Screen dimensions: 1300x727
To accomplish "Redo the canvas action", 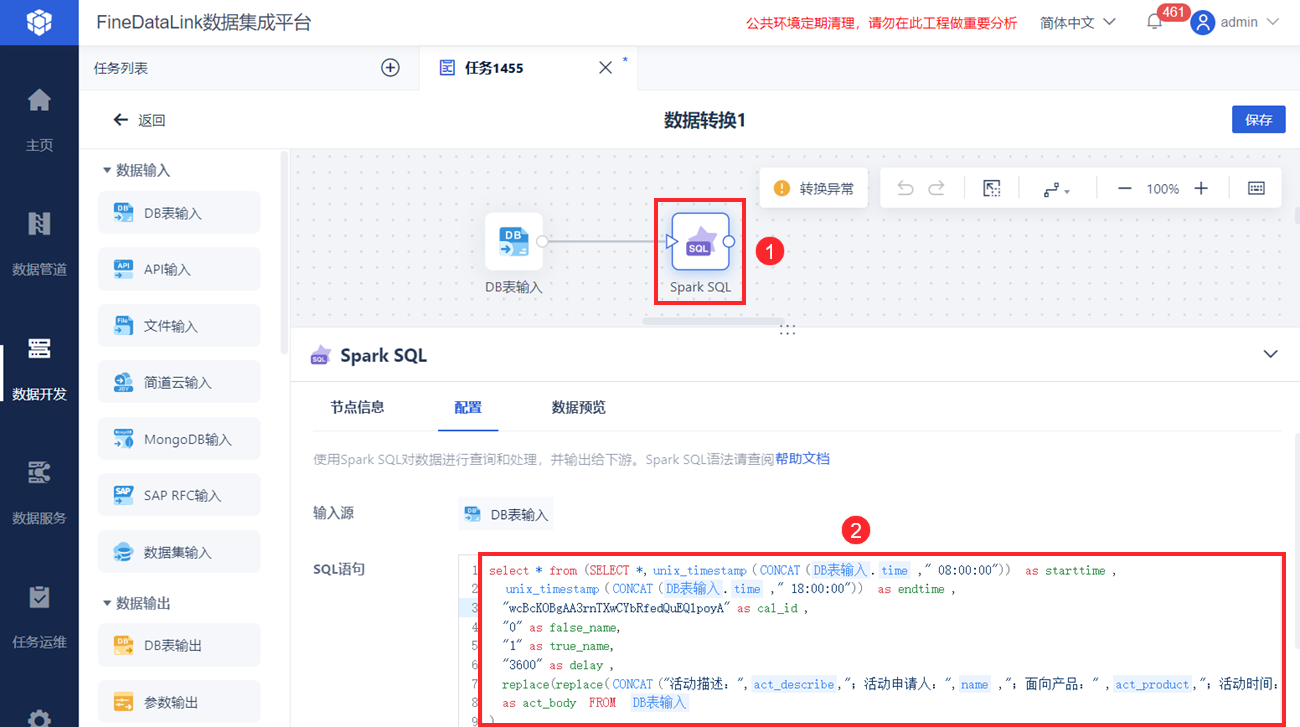I will coord(937,188).
